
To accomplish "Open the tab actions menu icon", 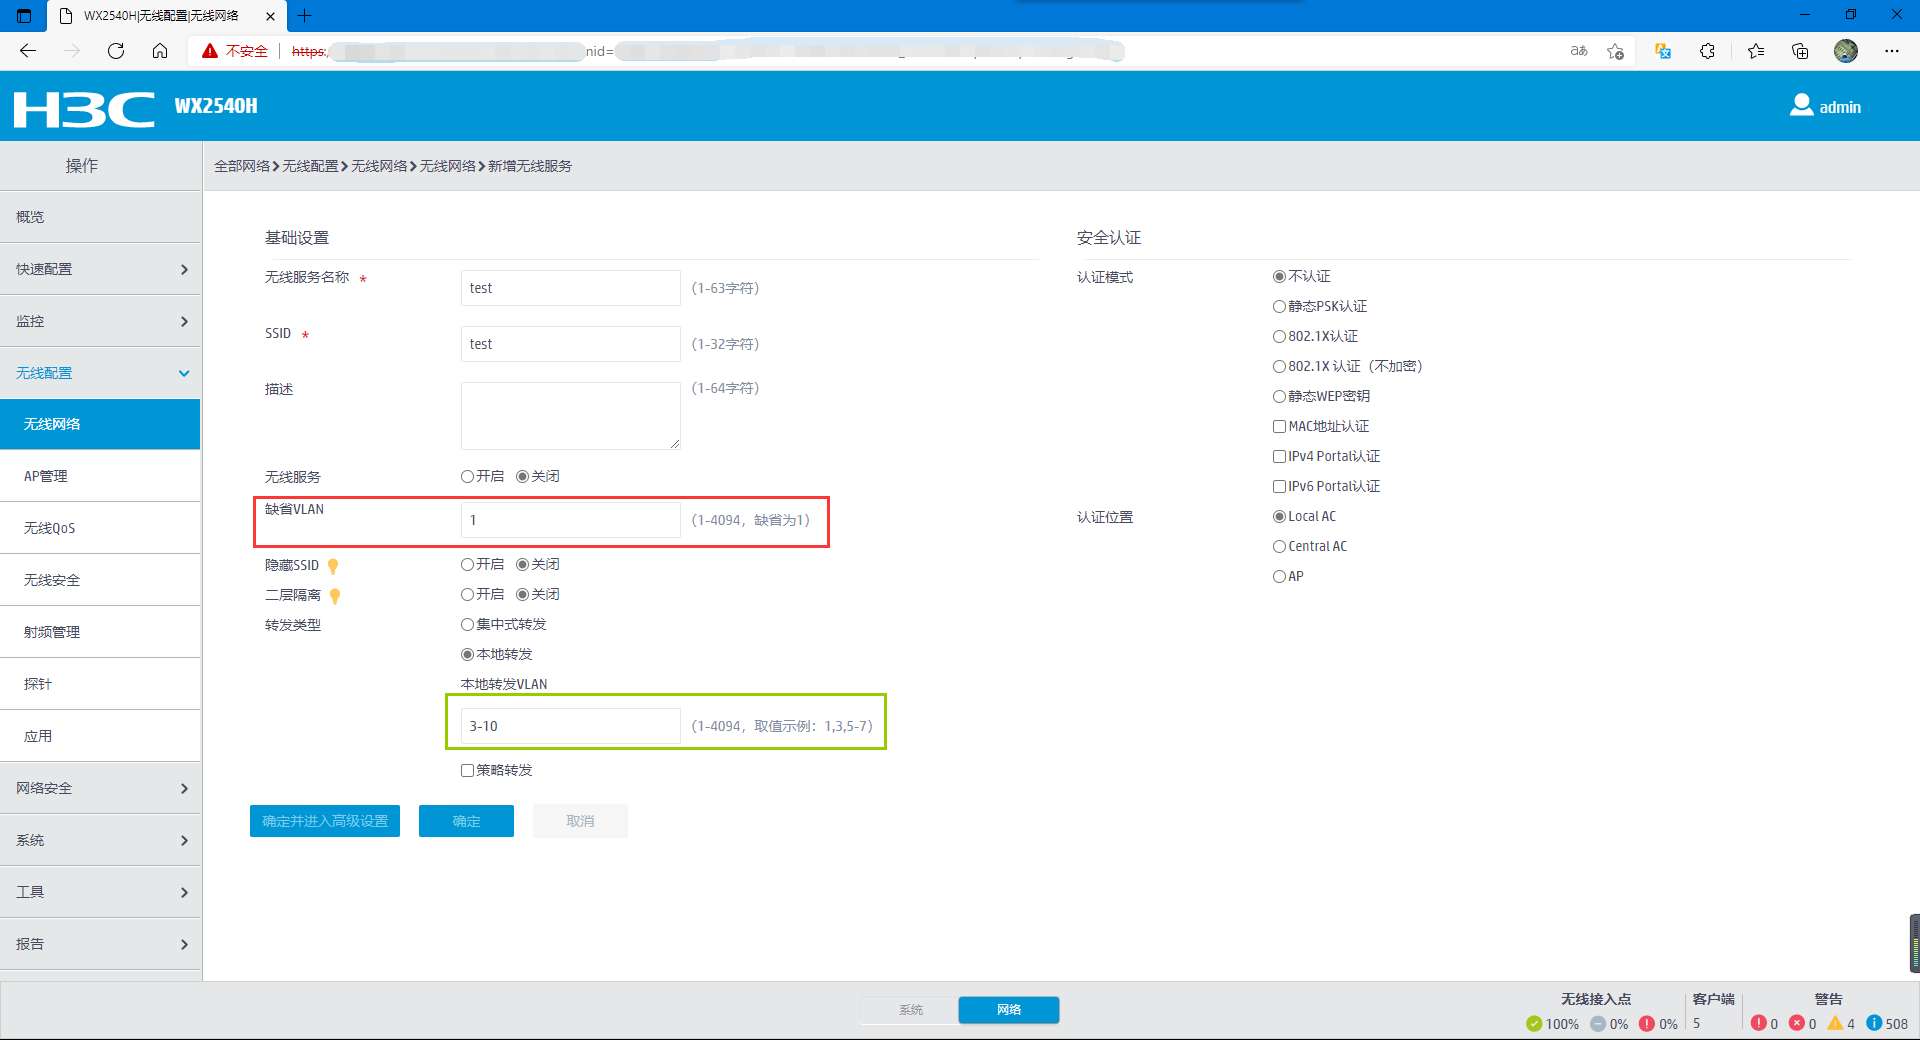I will click(x=24, y=15).
